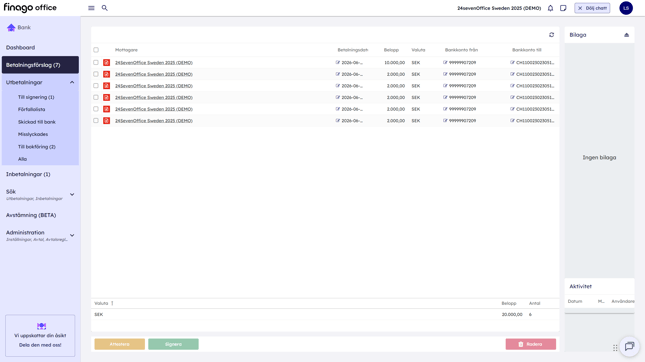The height and width of the screenshot is (362, 645).
Task: Edit Bankkonto från in the 10.000,00 row
Action: [445, 63]
